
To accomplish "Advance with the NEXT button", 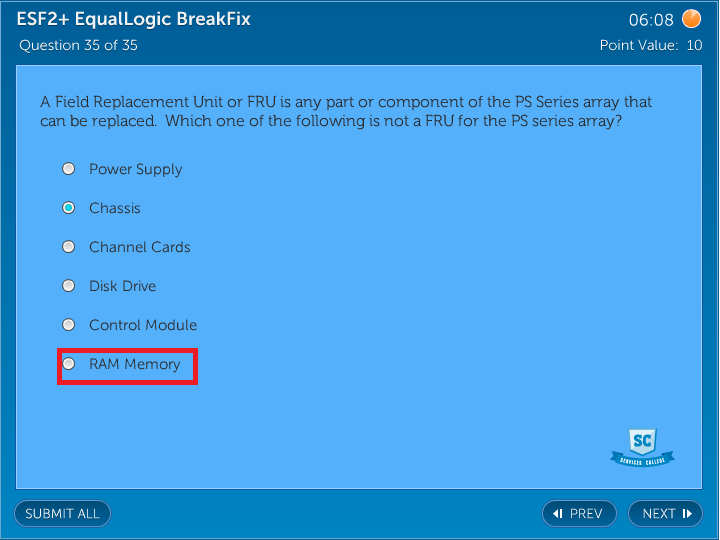I will (x=665, y=514).
